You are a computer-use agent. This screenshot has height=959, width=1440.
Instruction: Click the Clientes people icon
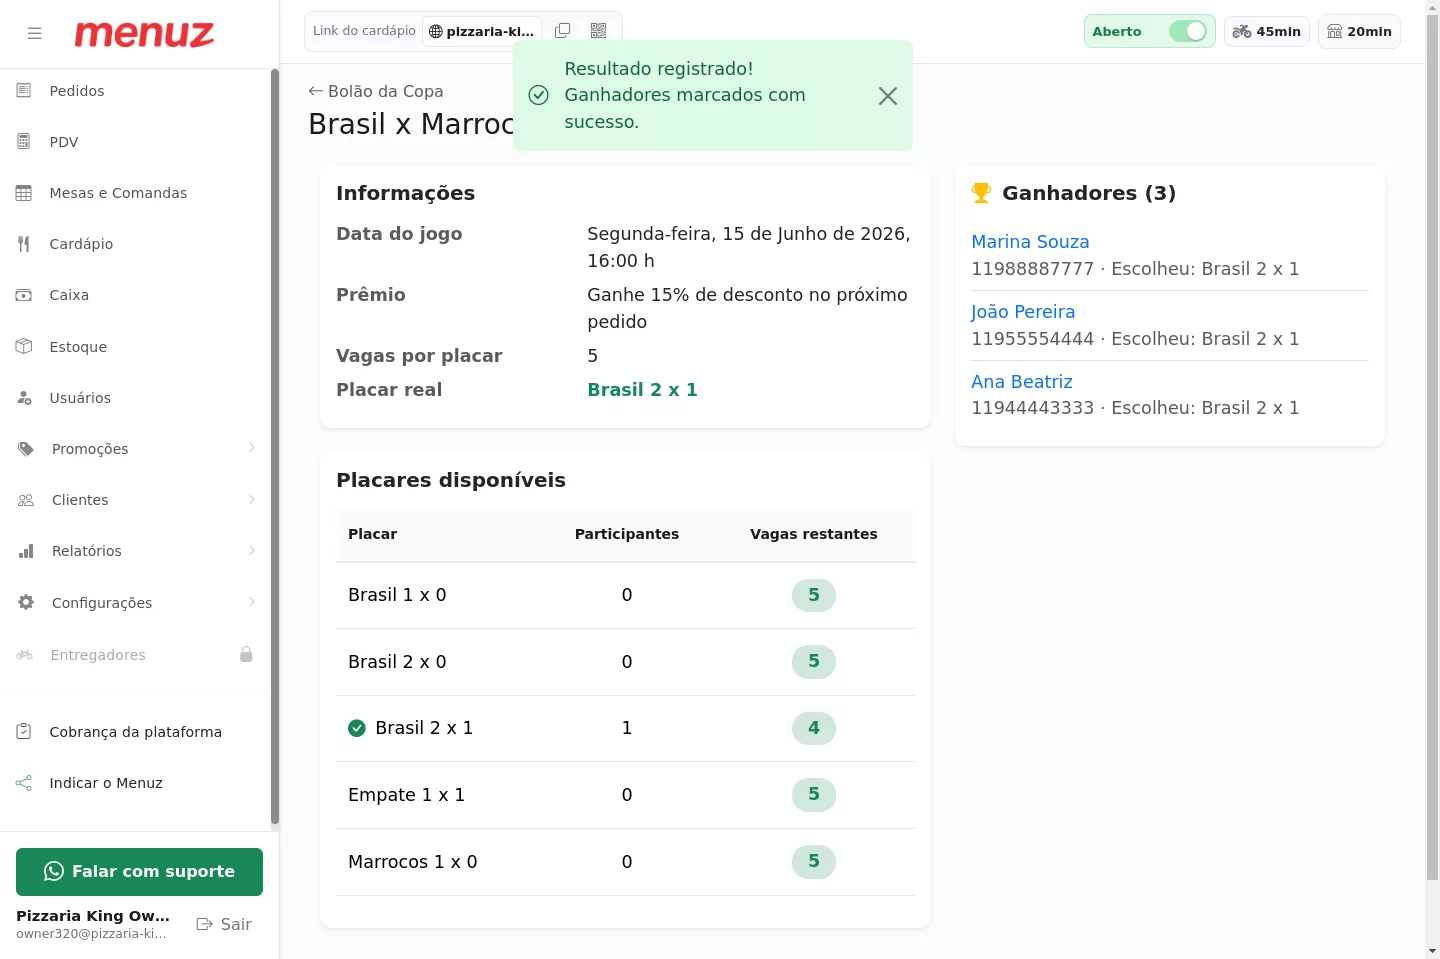(26, 499)
